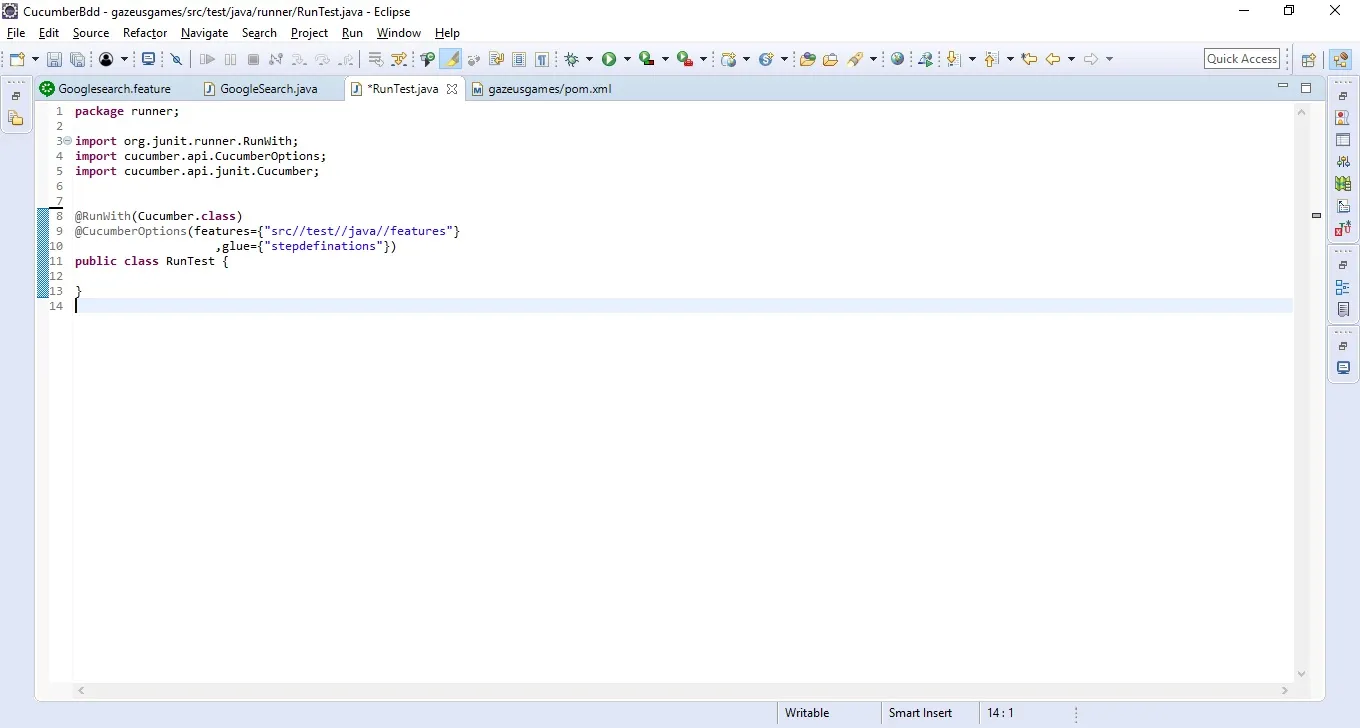Switch to the Googlesearch.feature tab

(x=114, y=89)
